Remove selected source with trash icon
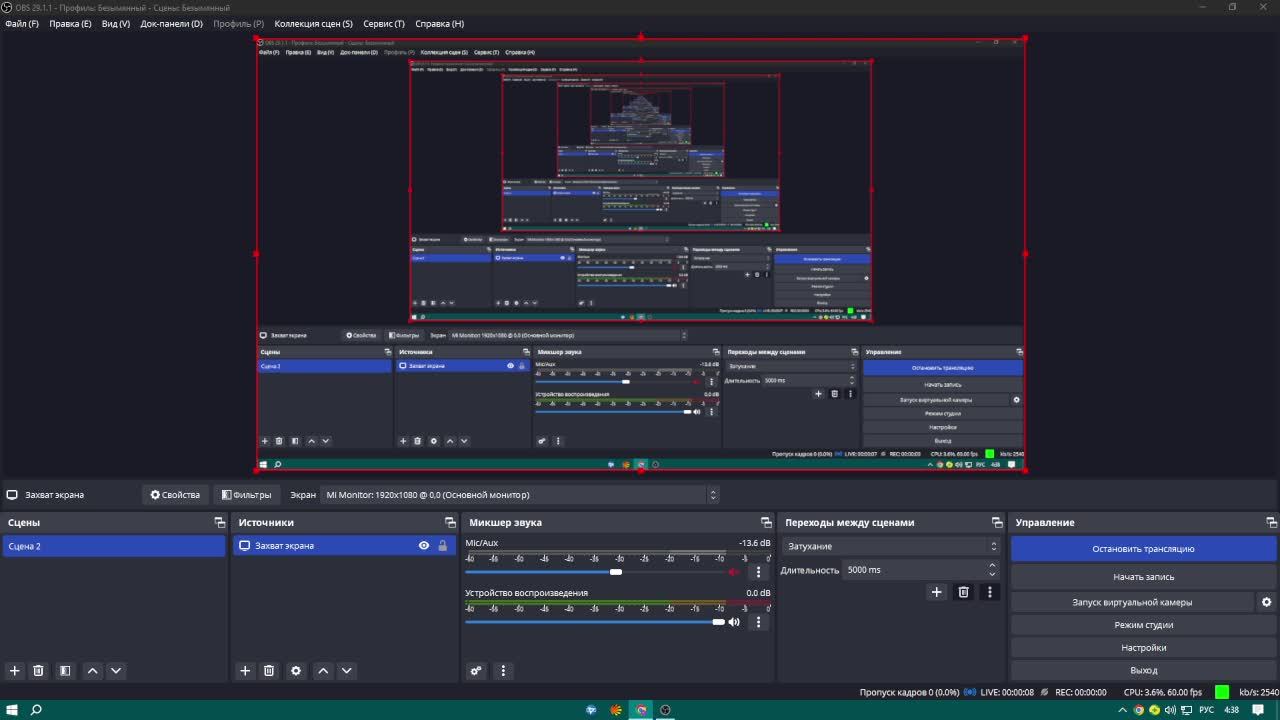The width and height of the screenshot is (1280, 720). (269, 671)
